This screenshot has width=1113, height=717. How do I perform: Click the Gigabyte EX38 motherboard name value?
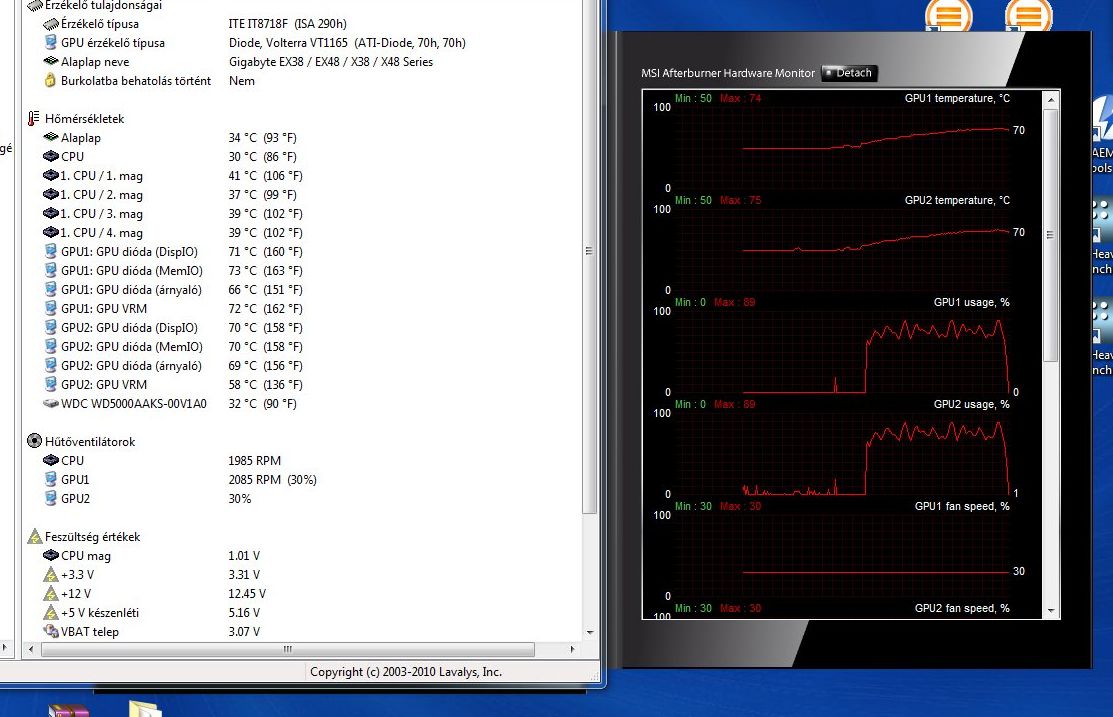[331, 62]
